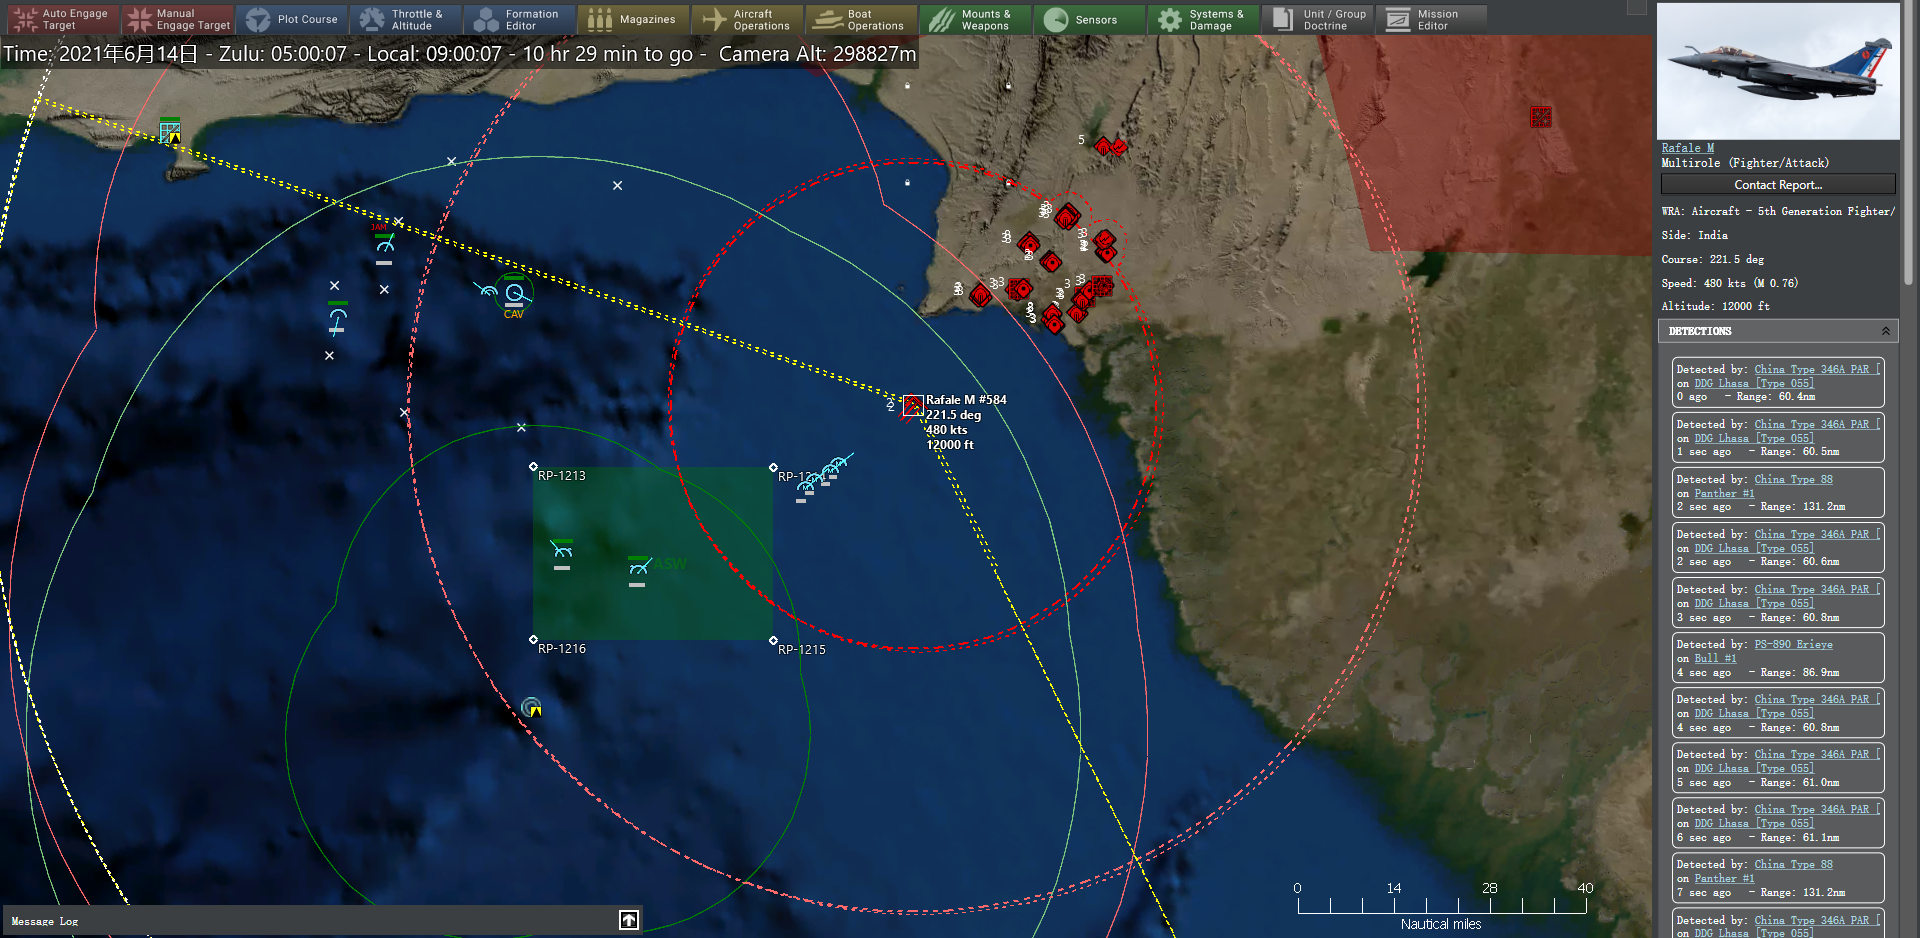
Task: Open DDG Lhasa link in the 60.6nm detection
Action: pyautogui.click(x=1753, y=549)
